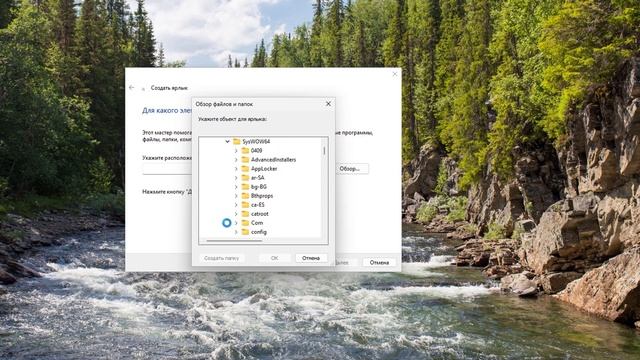Click Отмена in the Создать ярлык wizard
640x360 pixels.
coord(379,262)
